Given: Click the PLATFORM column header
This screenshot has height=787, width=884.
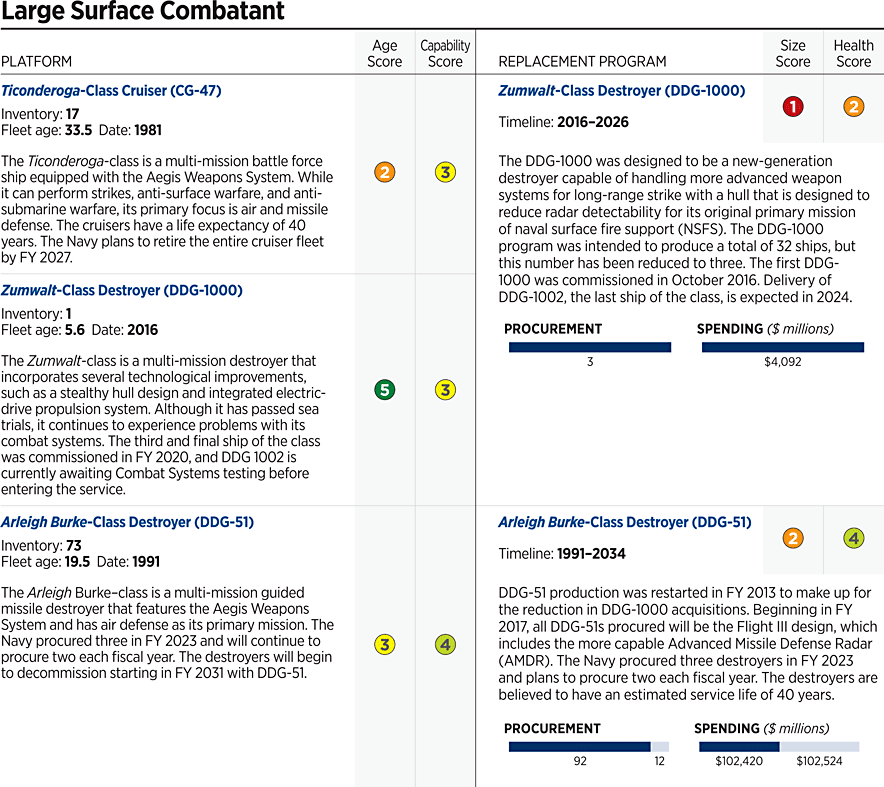Looking at the screenshot, I should [36, 61].
